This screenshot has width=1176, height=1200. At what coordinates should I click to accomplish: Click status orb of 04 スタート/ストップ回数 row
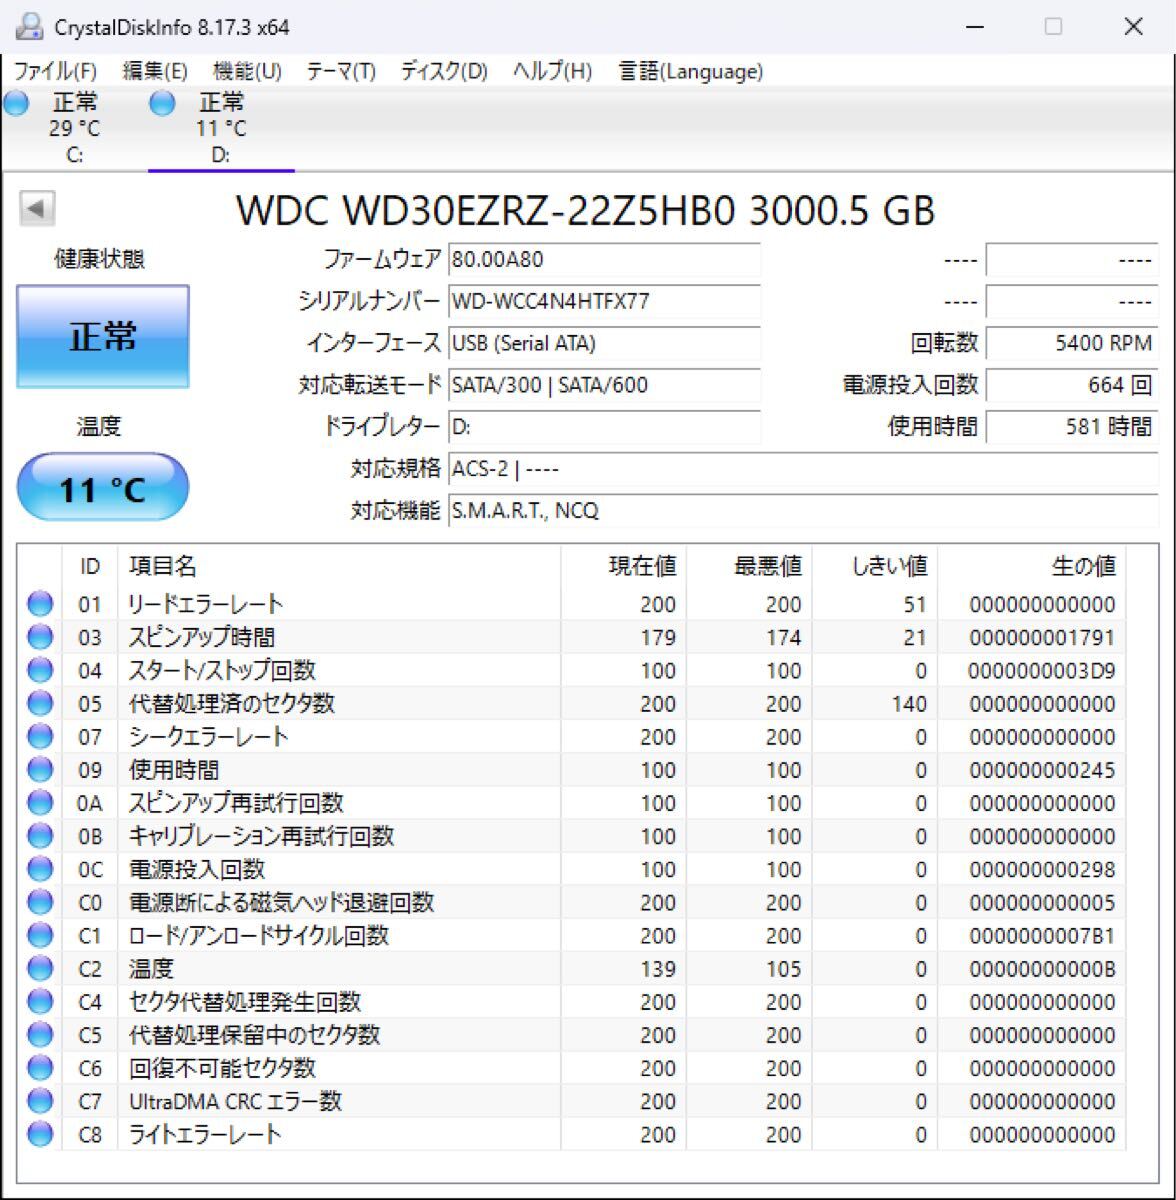pyautogui.click(x=40, y=670)
